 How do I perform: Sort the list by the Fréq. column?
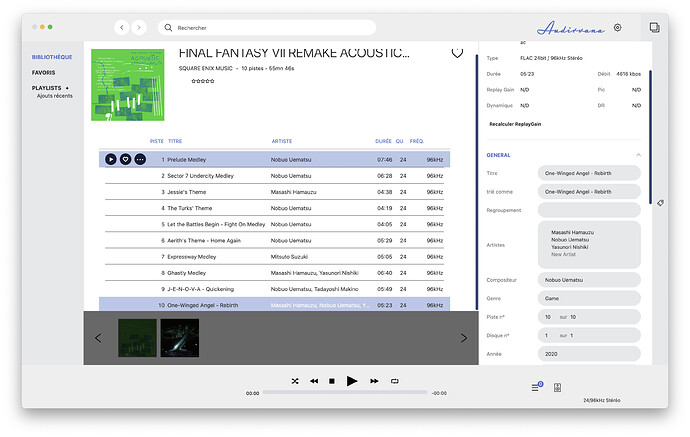[417, 141]
